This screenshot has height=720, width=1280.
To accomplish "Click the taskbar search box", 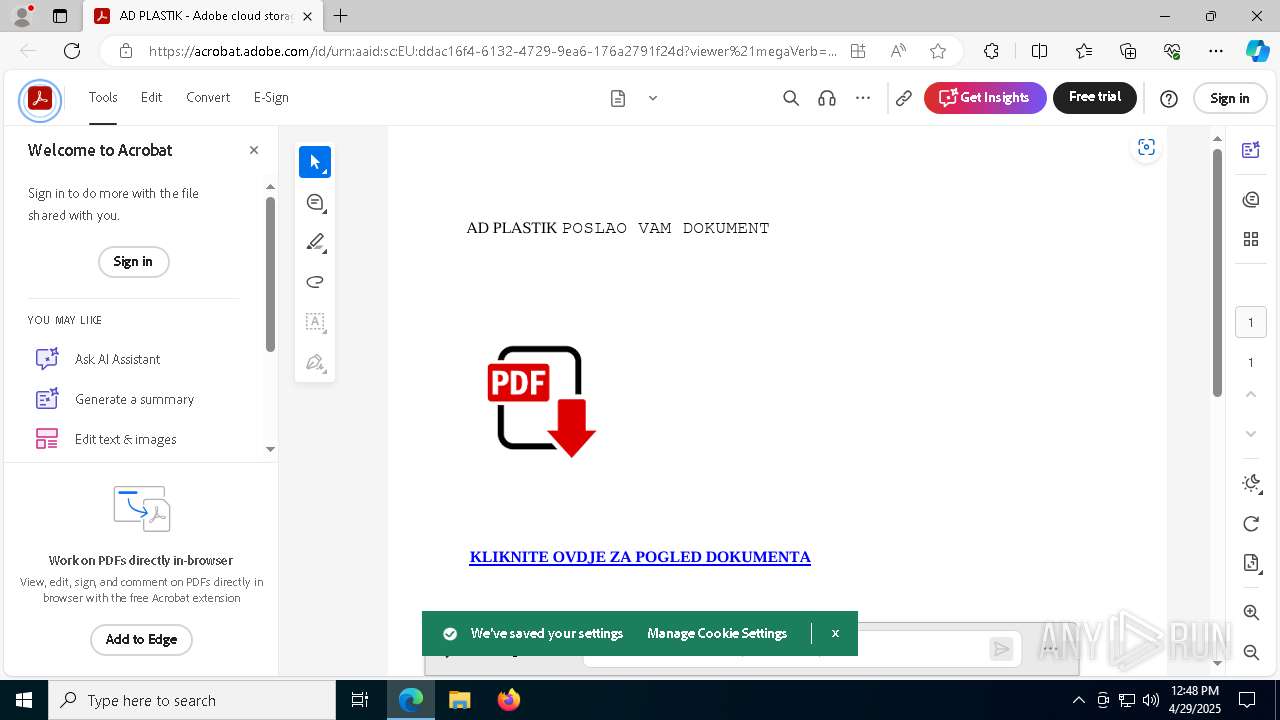I will (192, 700).
